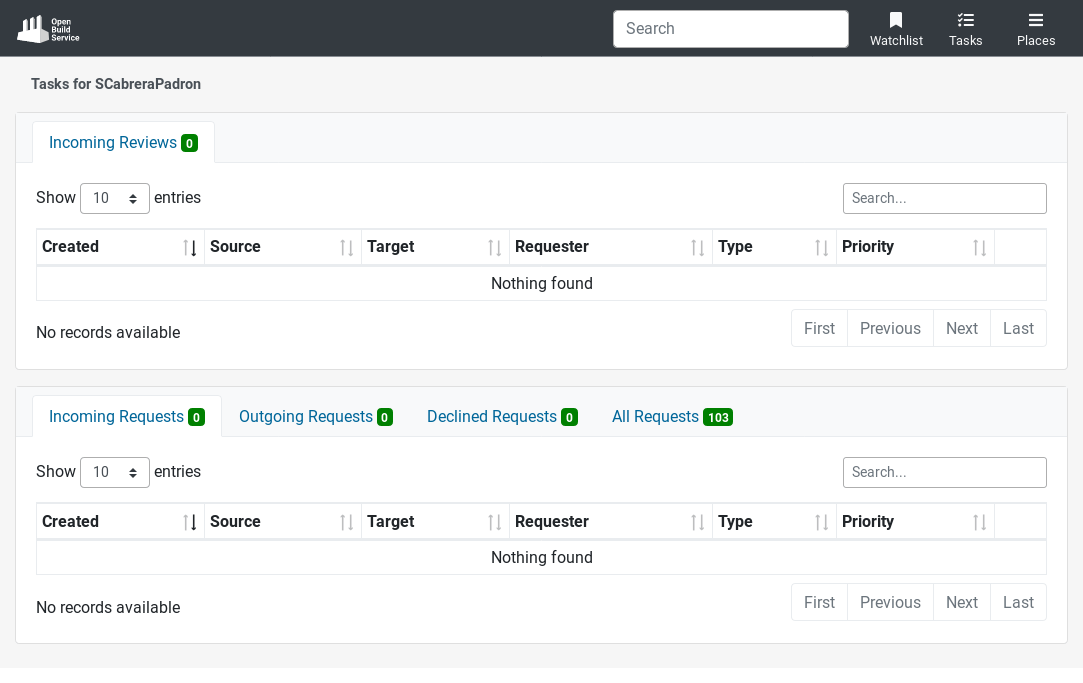
Task: Open the Open Build Service logo homepage
Action: click(x=47, y=28)
